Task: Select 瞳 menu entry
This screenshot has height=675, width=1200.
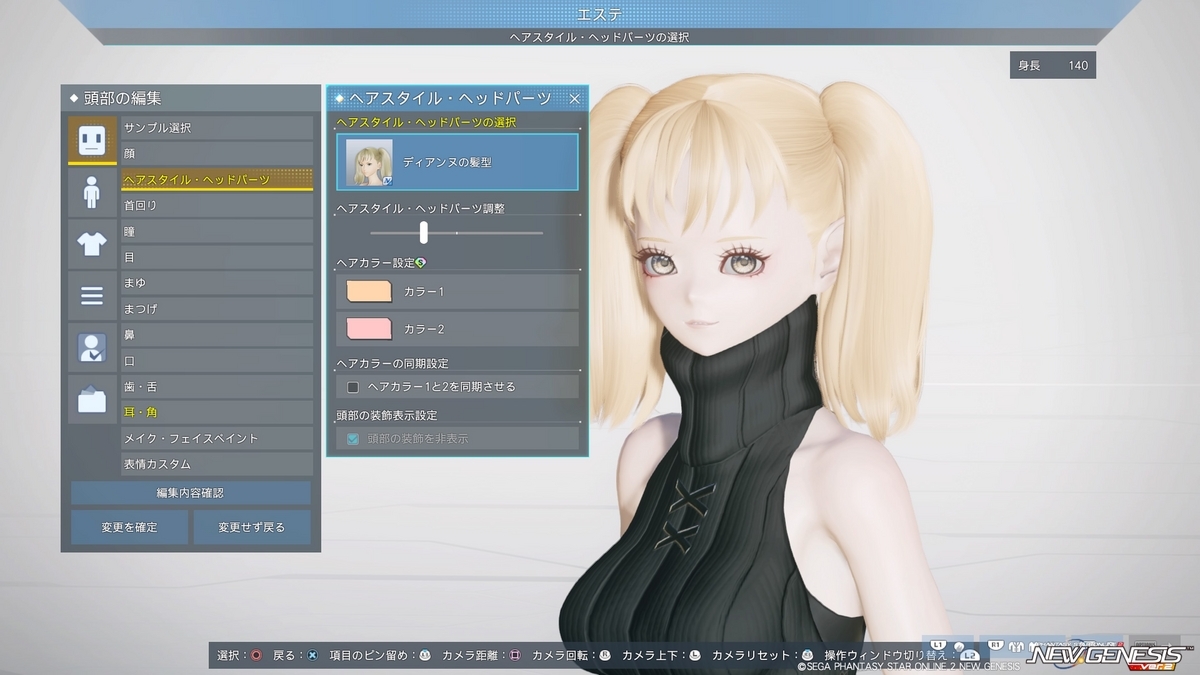Action: click(217, 231)
